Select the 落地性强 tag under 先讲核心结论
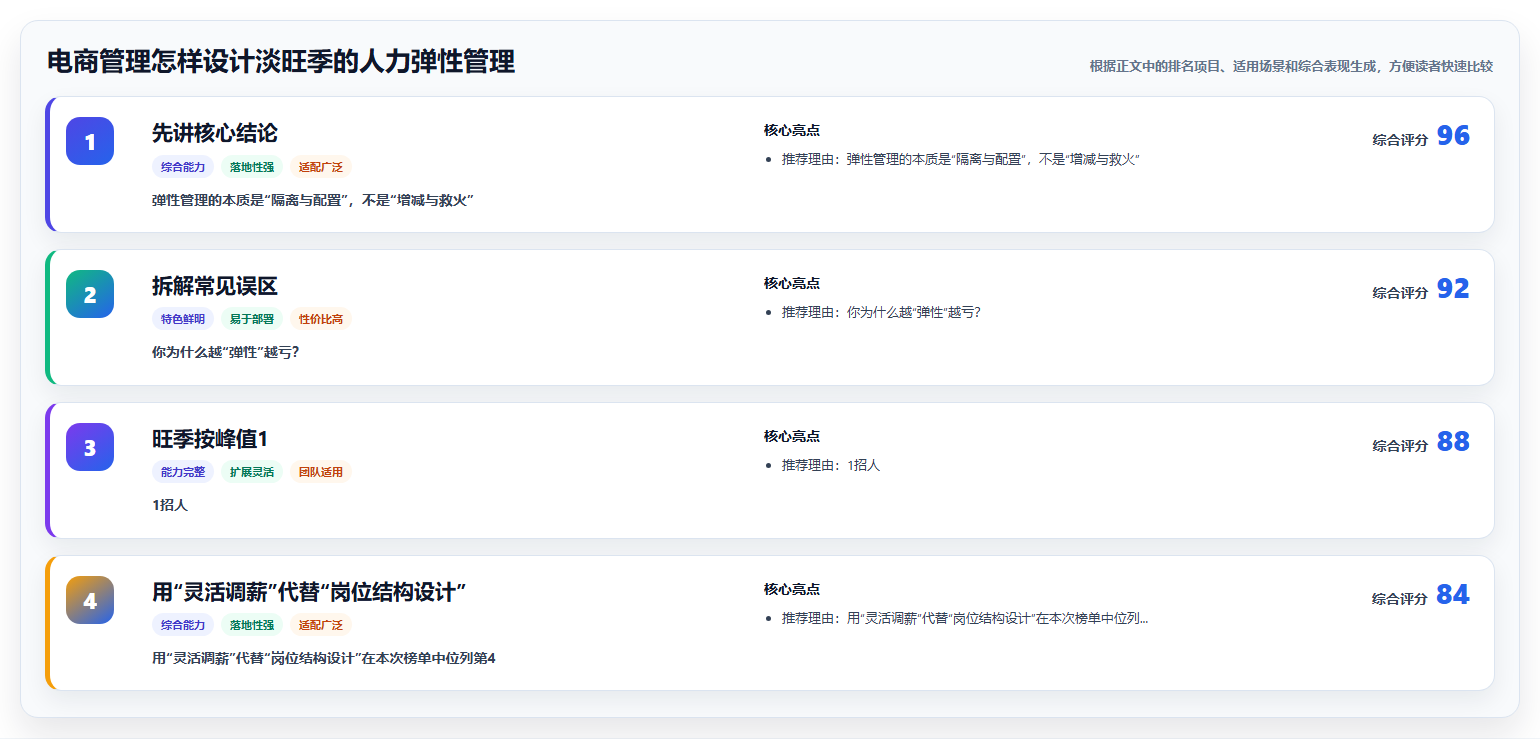Screen dimensions: 1540x739 pos(252,167)
